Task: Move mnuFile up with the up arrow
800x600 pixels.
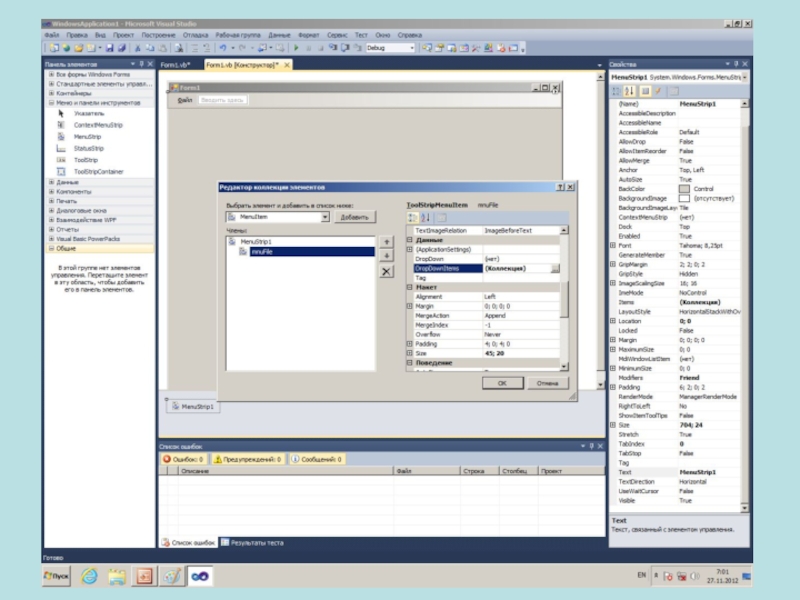Action: pos(387,242)
